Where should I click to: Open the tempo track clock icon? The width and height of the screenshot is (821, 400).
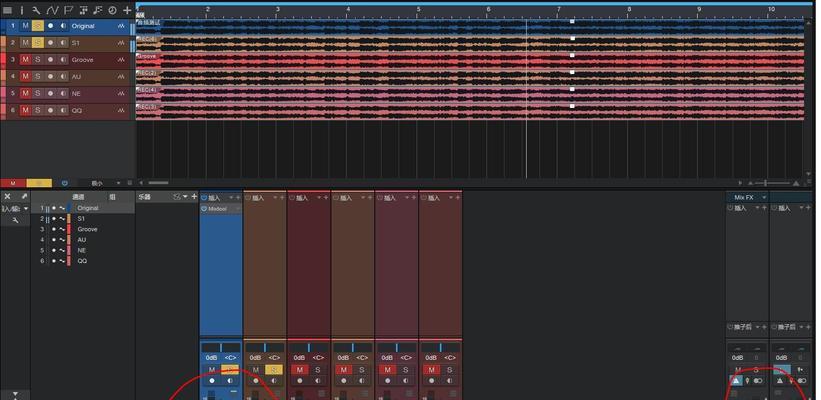coord(112,10)
